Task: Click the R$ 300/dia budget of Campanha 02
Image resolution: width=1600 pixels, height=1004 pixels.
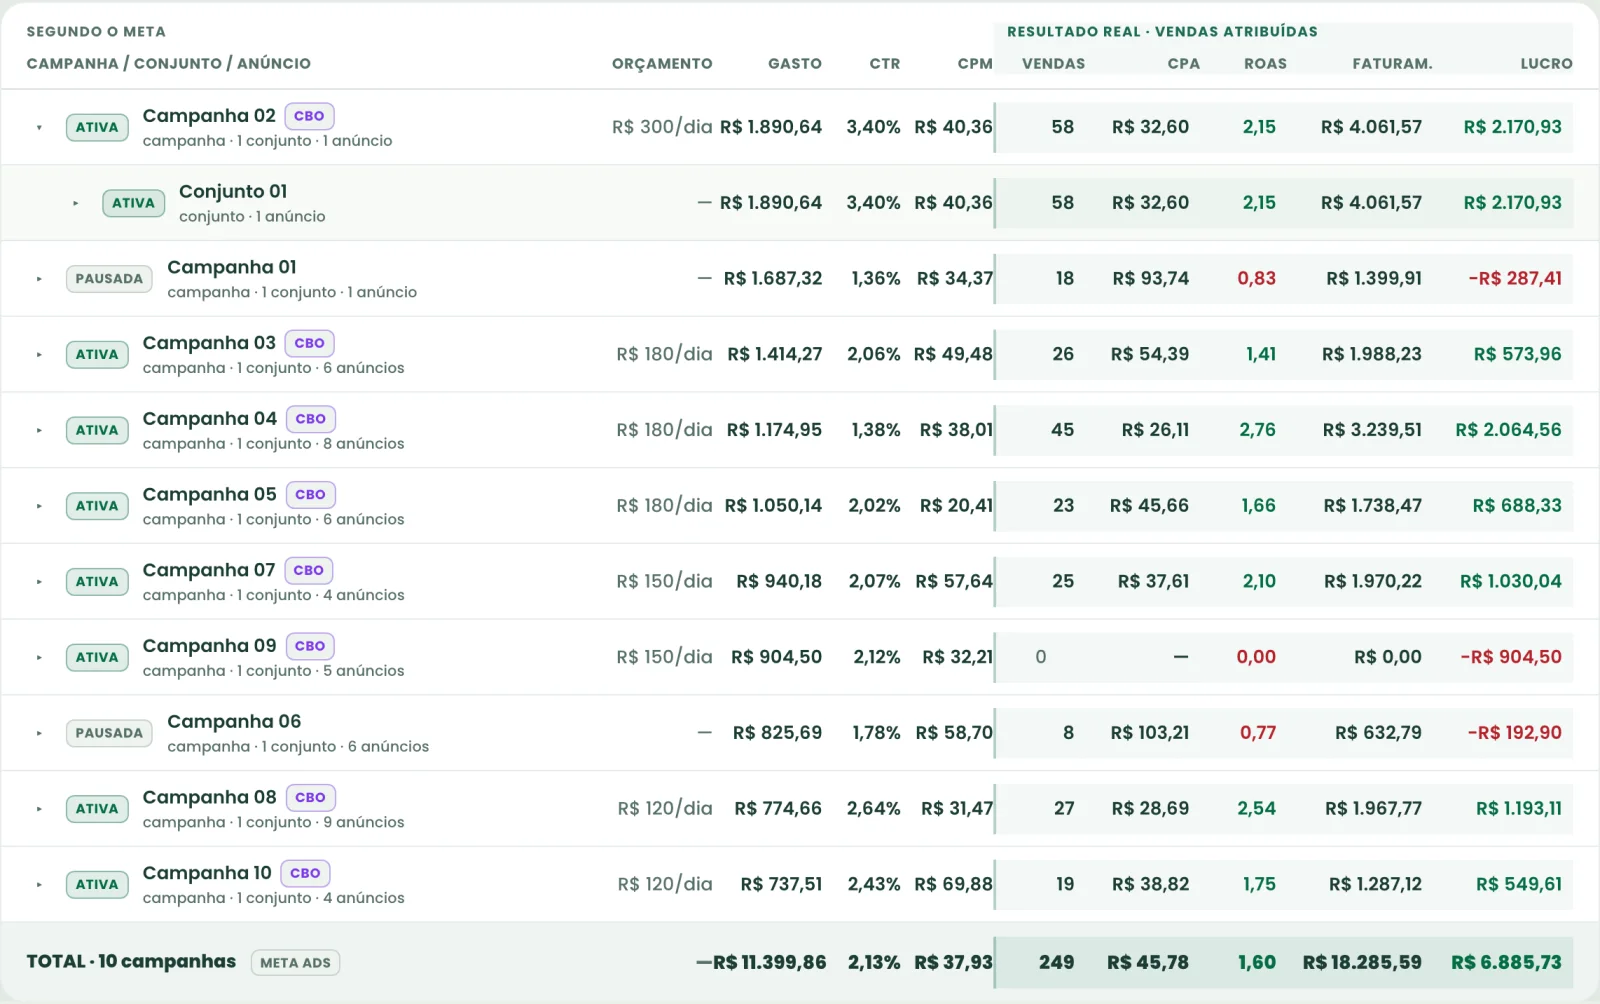Action: click(662, 127)
